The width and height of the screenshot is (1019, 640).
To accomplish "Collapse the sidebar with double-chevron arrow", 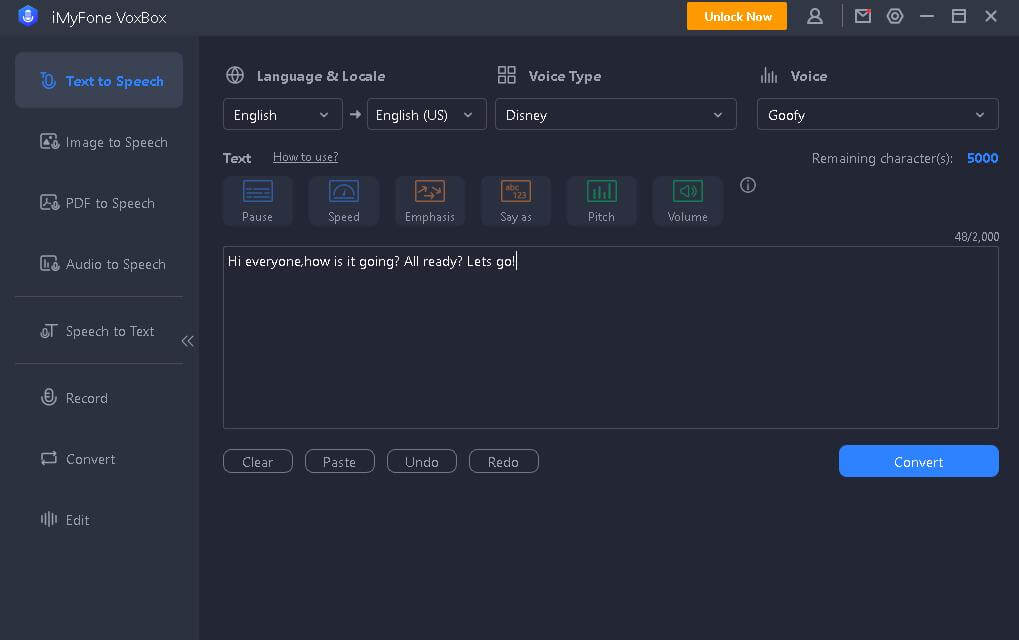I will [x=187, y=341].
